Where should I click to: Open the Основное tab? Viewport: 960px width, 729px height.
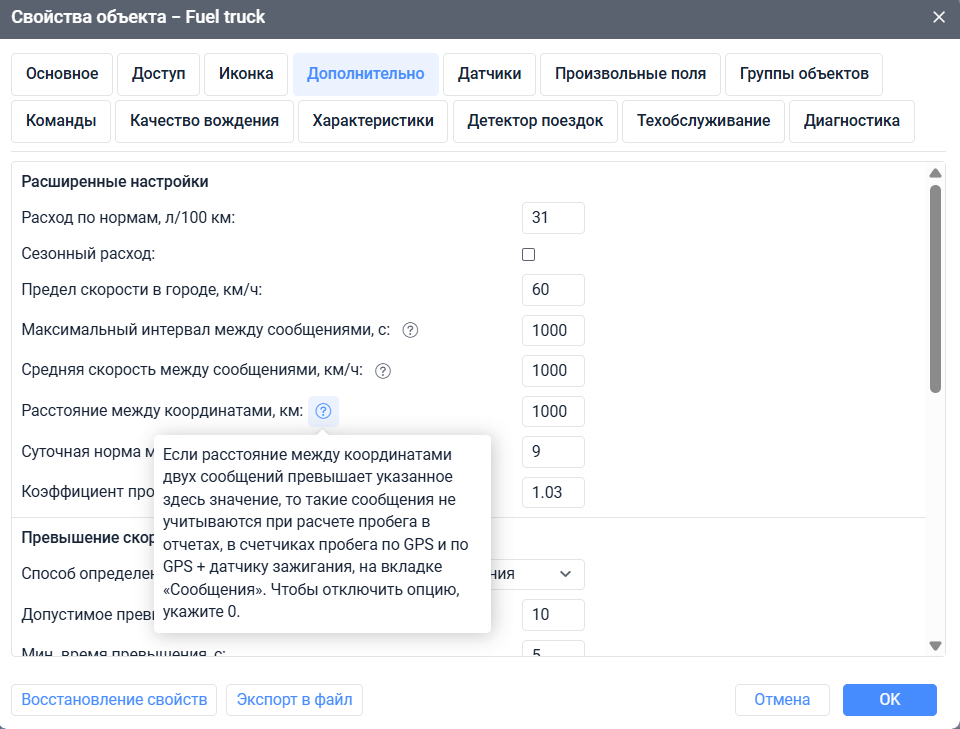(61, 74)
